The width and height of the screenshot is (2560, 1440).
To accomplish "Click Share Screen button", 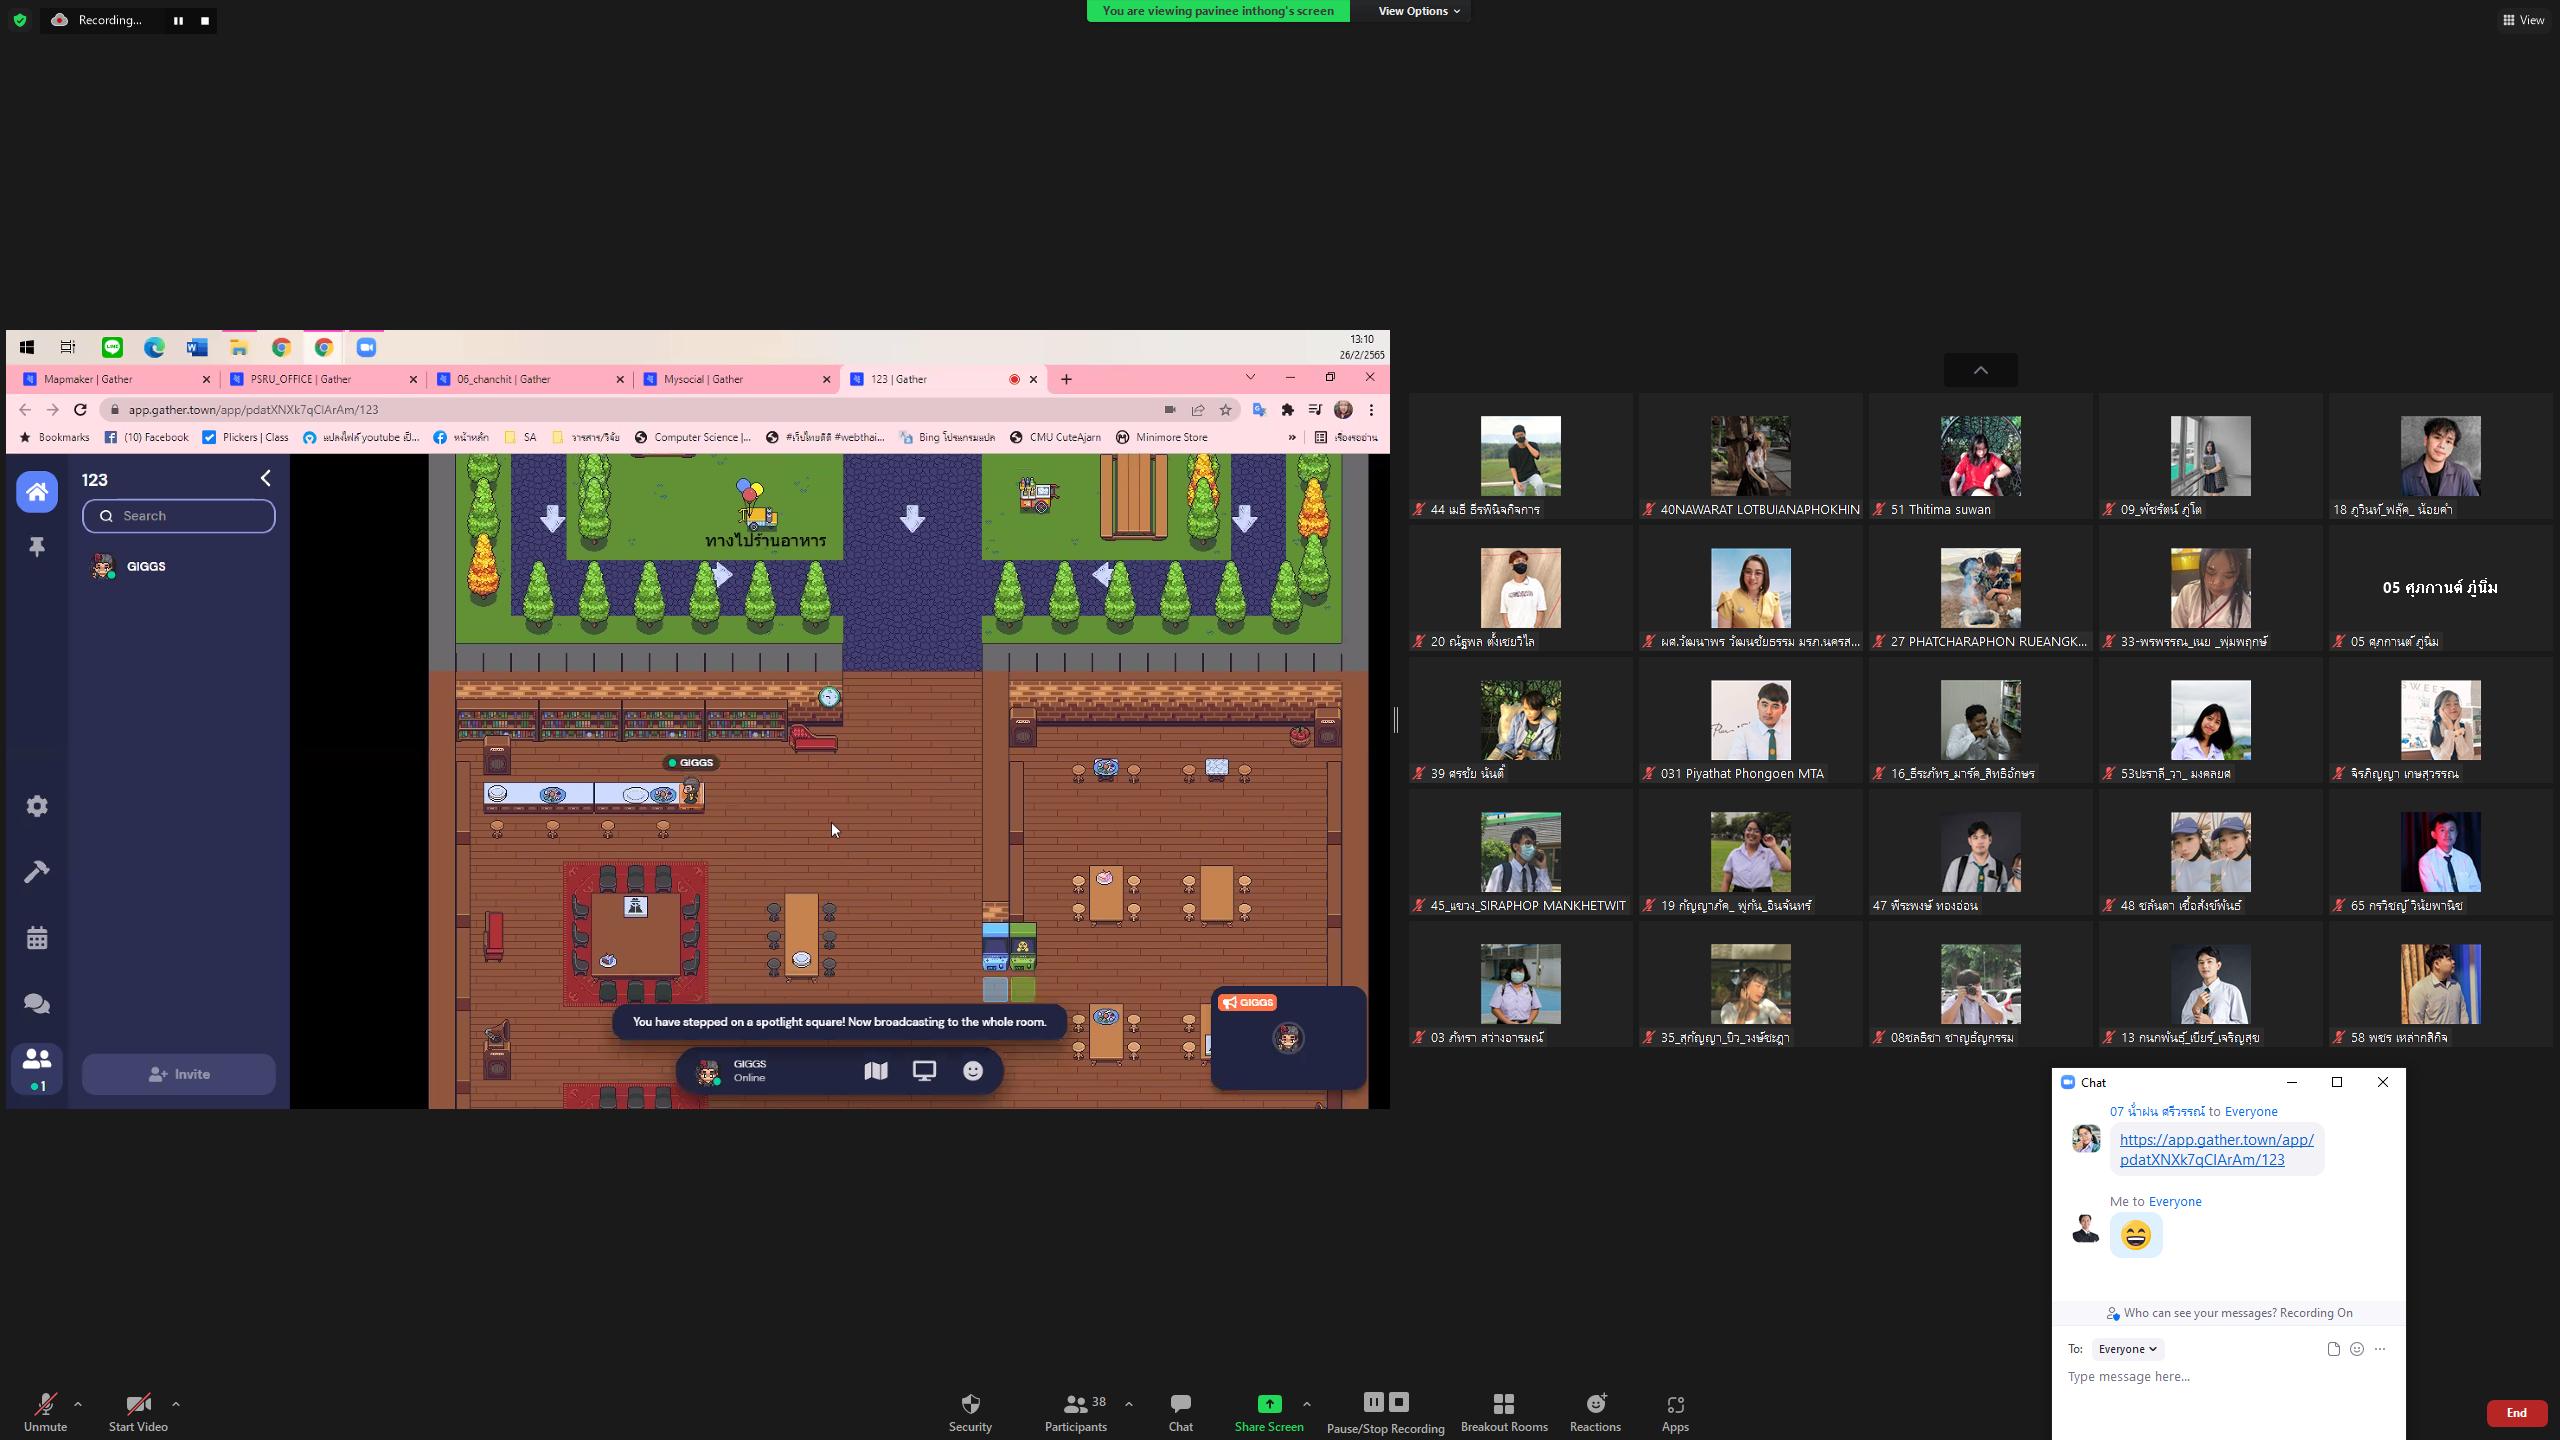I will click(x=1269, y=1412).
